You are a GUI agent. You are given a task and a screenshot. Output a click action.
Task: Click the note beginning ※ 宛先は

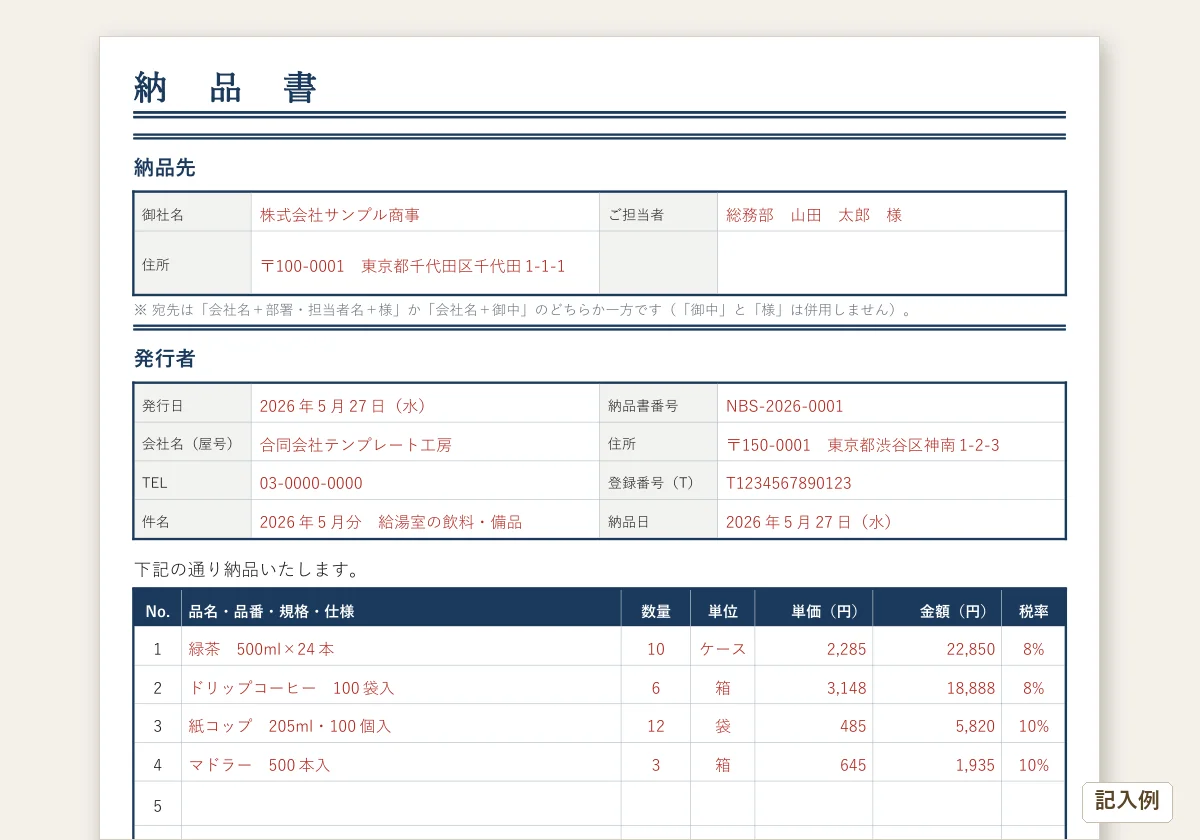[525, 310]
